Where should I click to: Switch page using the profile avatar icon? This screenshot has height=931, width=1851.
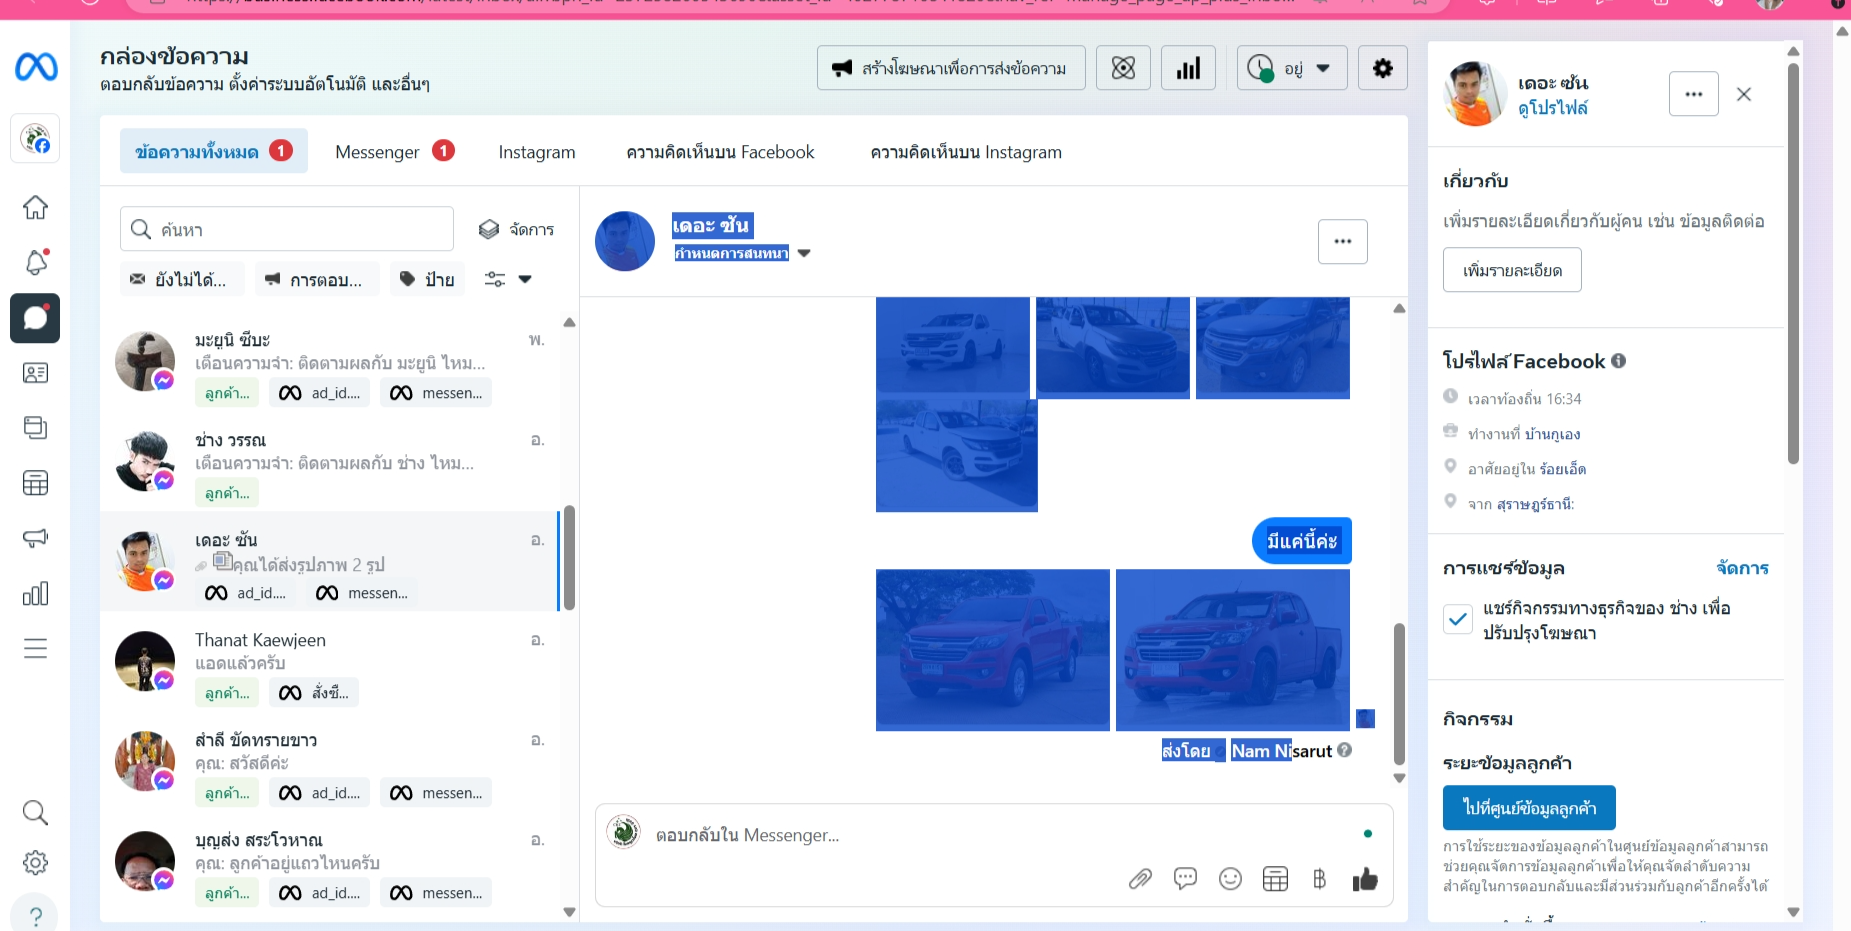click(35, 139)
